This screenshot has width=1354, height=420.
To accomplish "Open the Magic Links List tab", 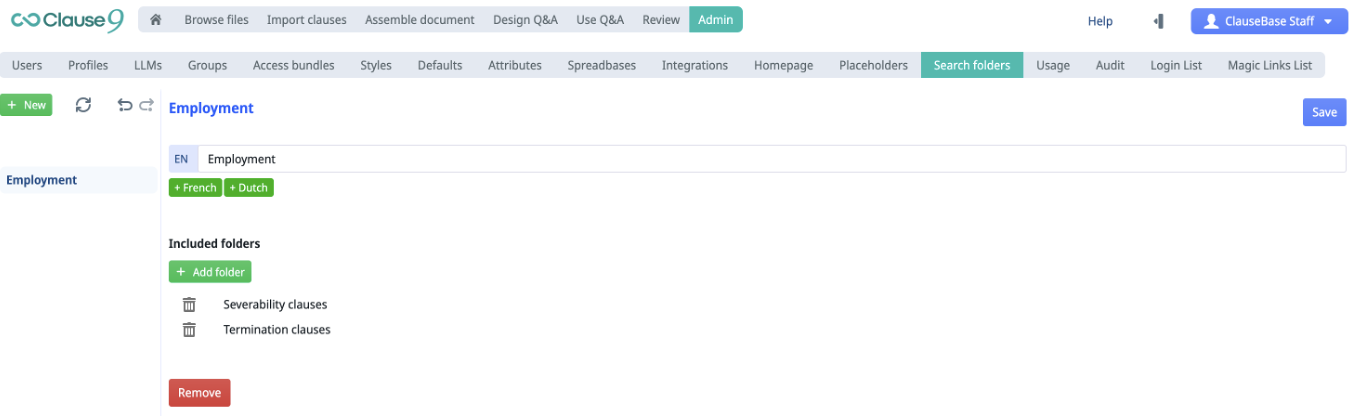I will point(1269,65).
